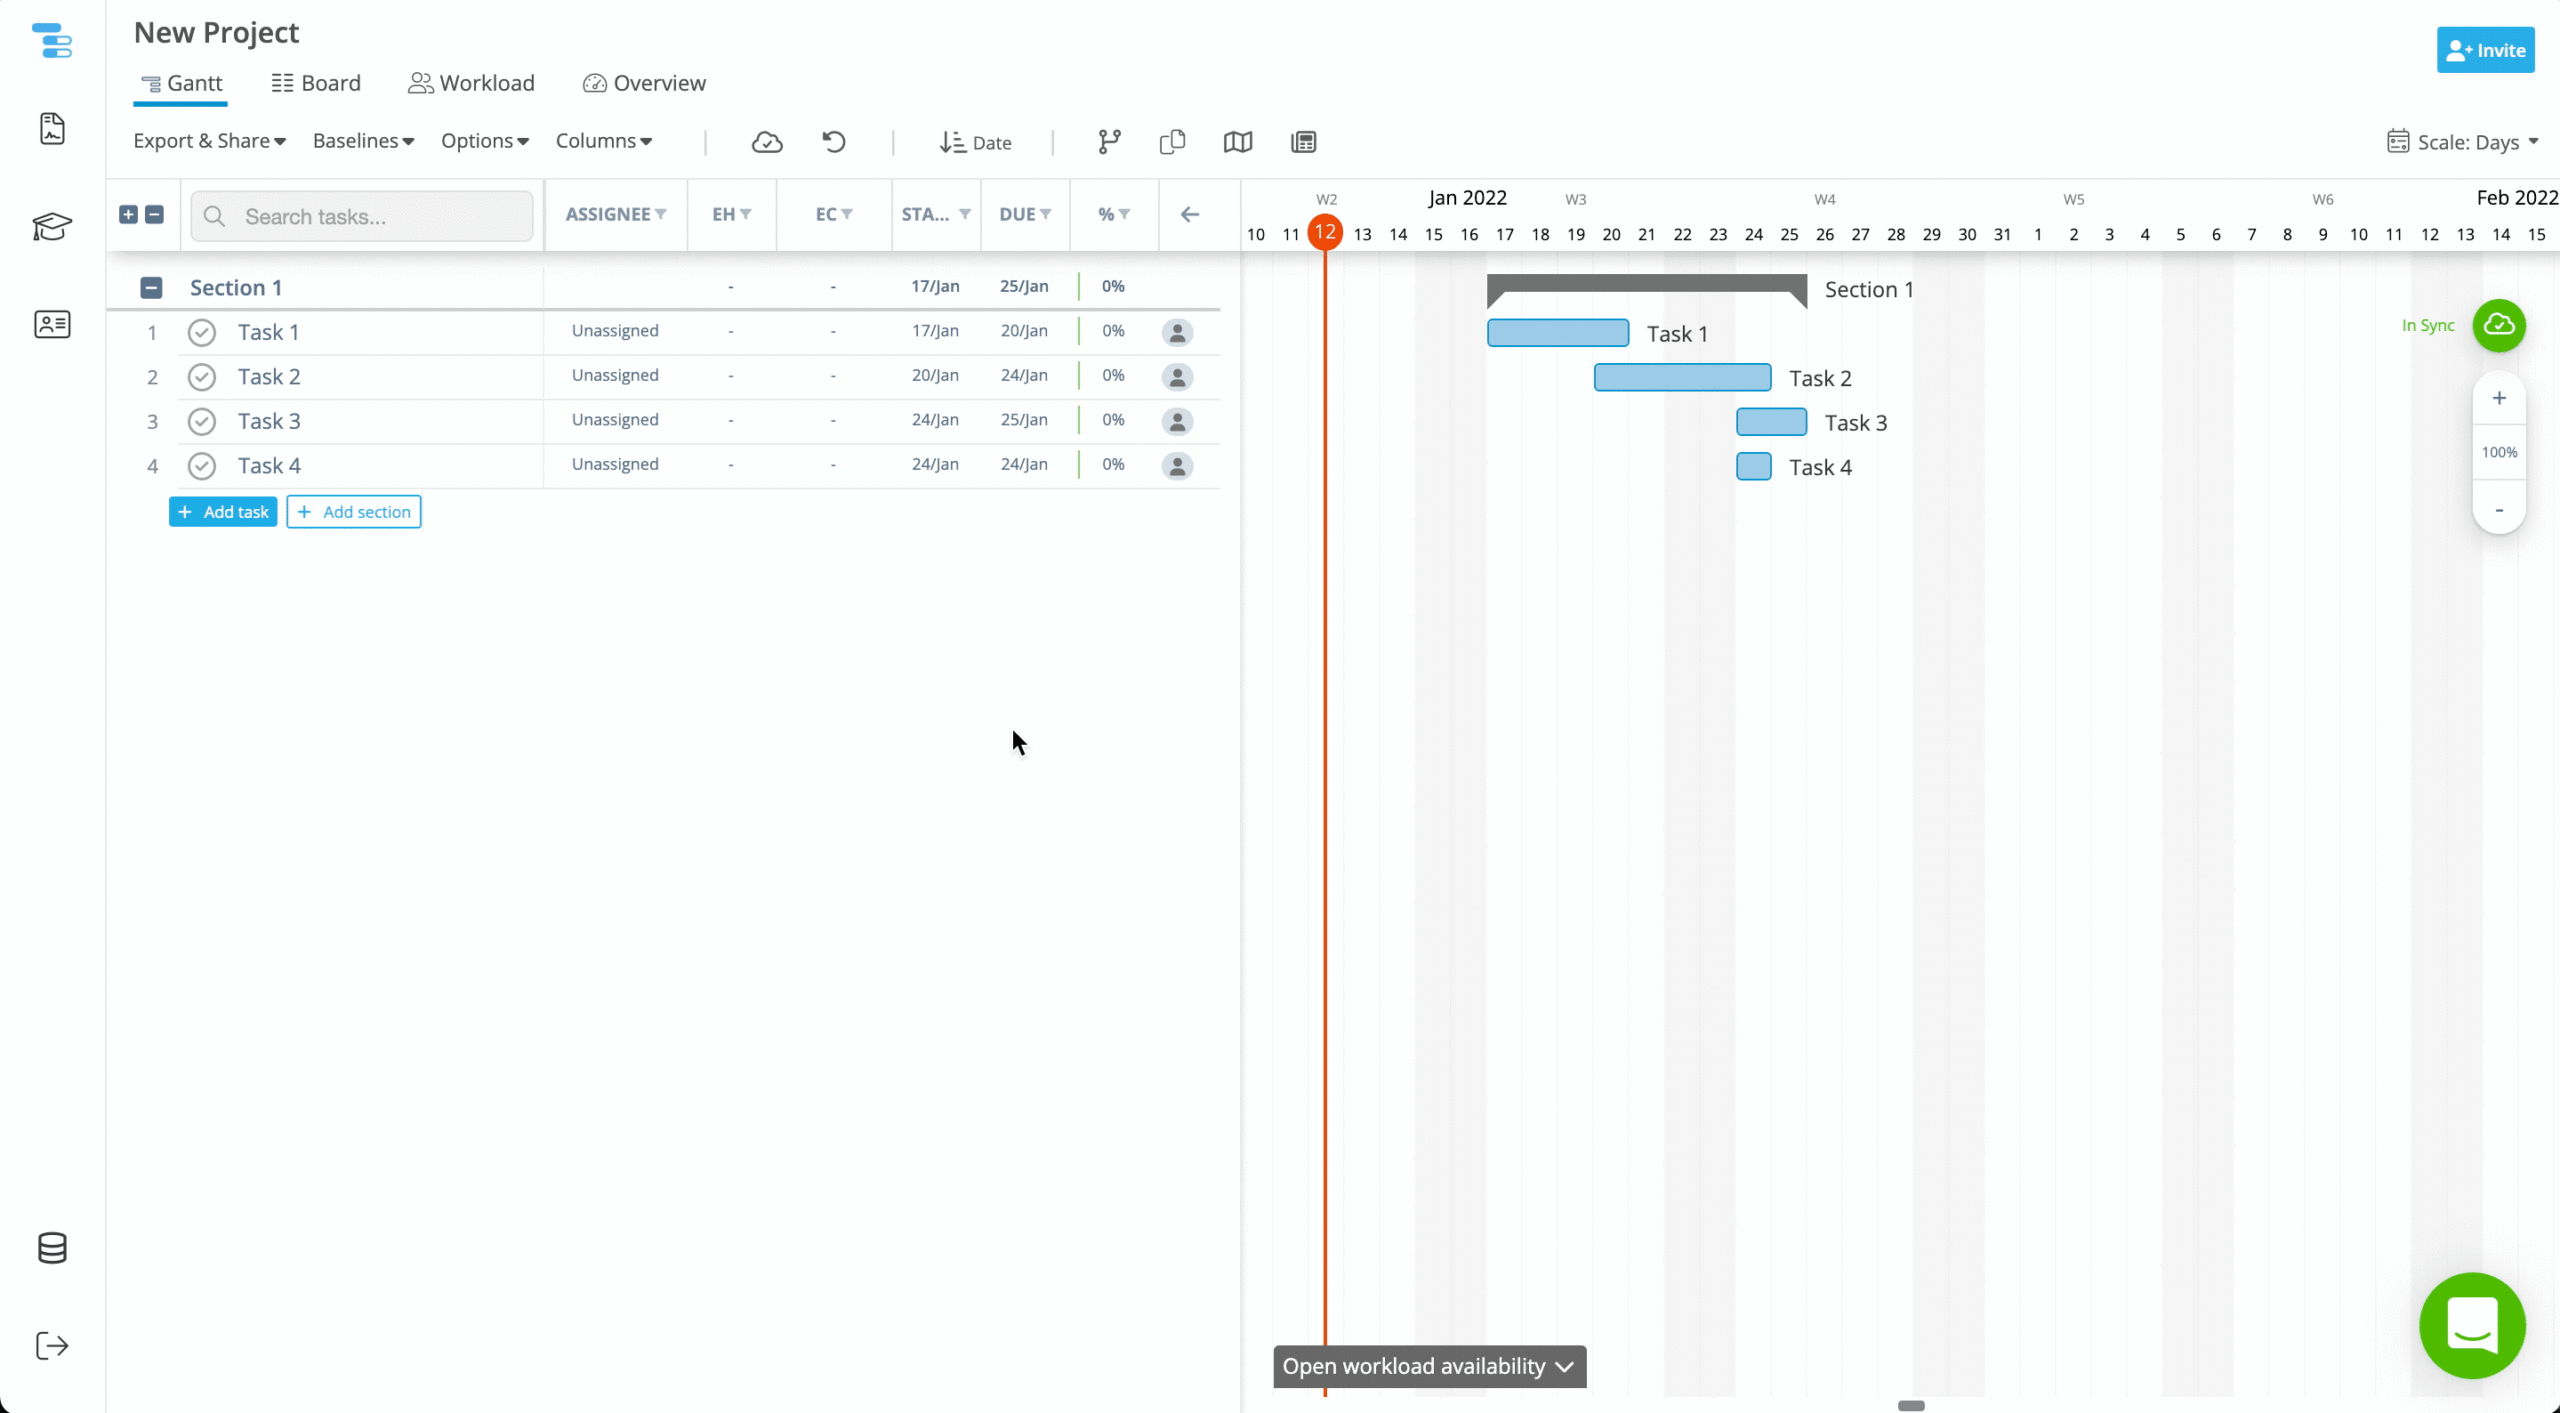The image size is (2560, 1413).
Task: Switch to the Workload tab
Action: tap(471, 83)
